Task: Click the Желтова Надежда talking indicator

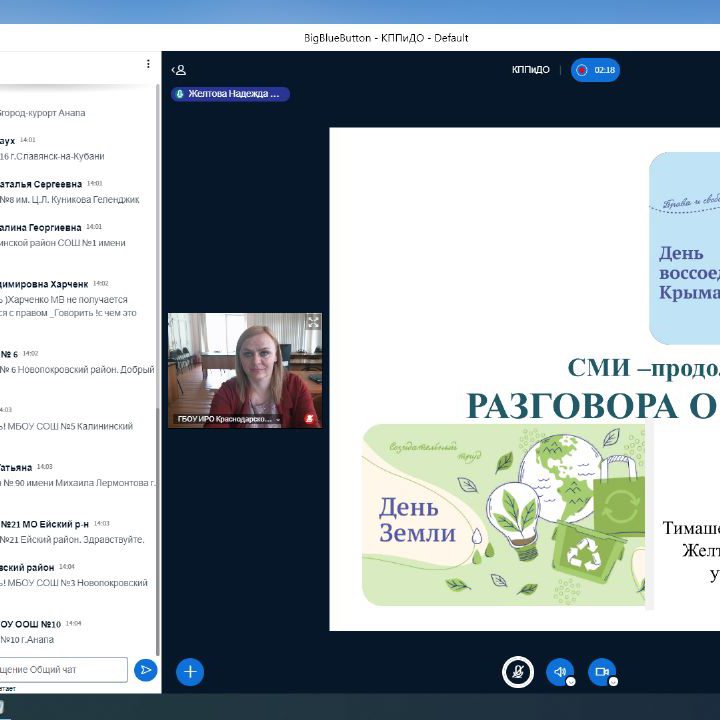Action: click(x=230, y=94)
